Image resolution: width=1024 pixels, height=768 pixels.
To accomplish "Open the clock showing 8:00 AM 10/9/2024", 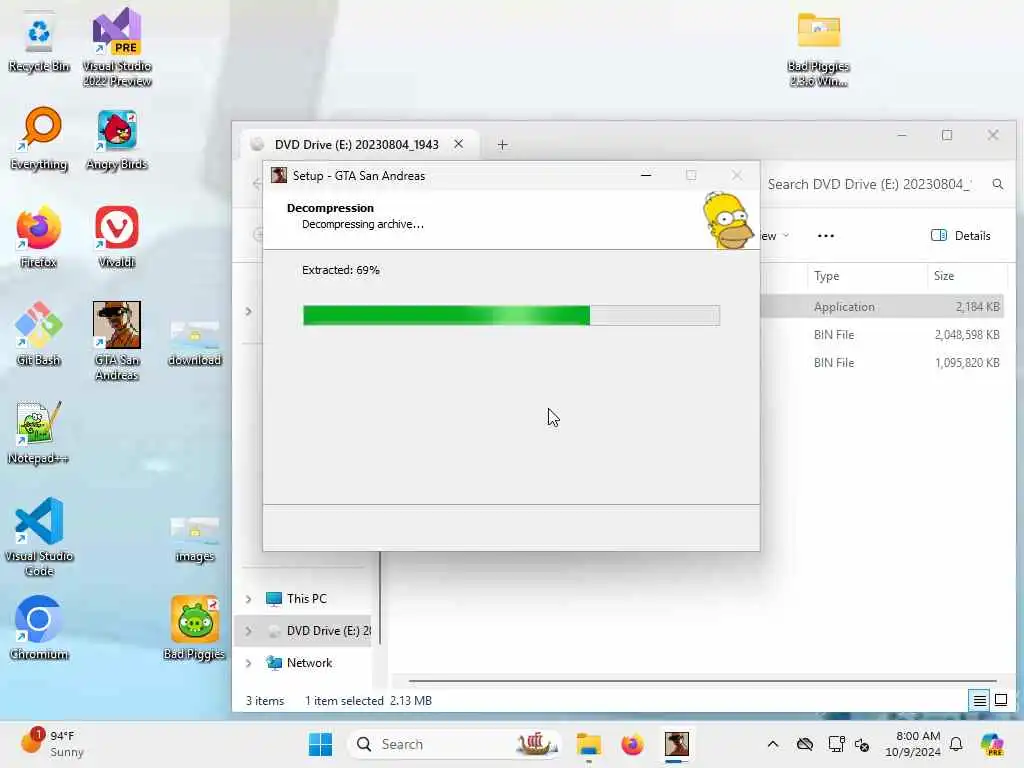I will tap(912, 744).
